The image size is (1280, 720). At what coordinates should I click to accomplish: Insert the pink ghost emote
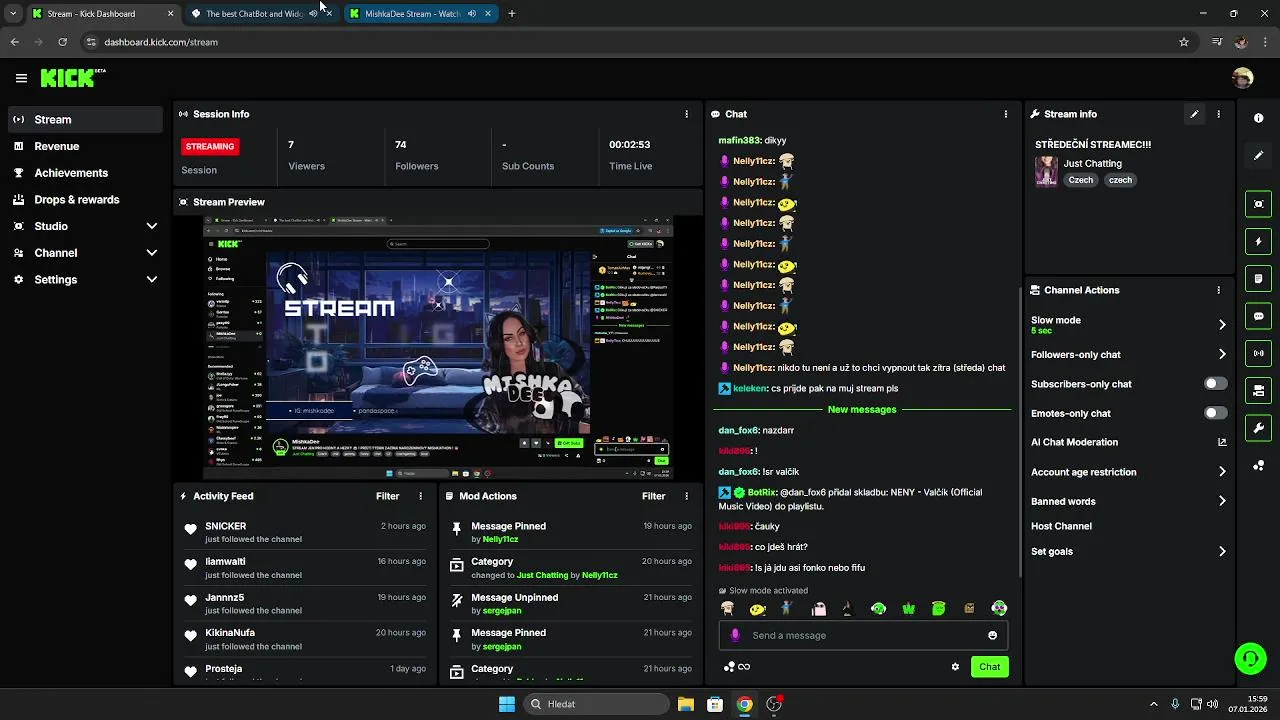coord(818,608)
